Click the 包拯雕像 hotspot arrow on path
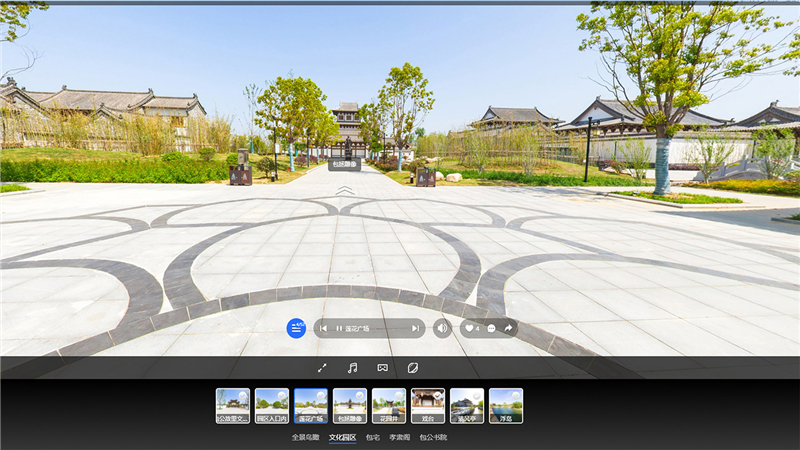 coord(344,189)
